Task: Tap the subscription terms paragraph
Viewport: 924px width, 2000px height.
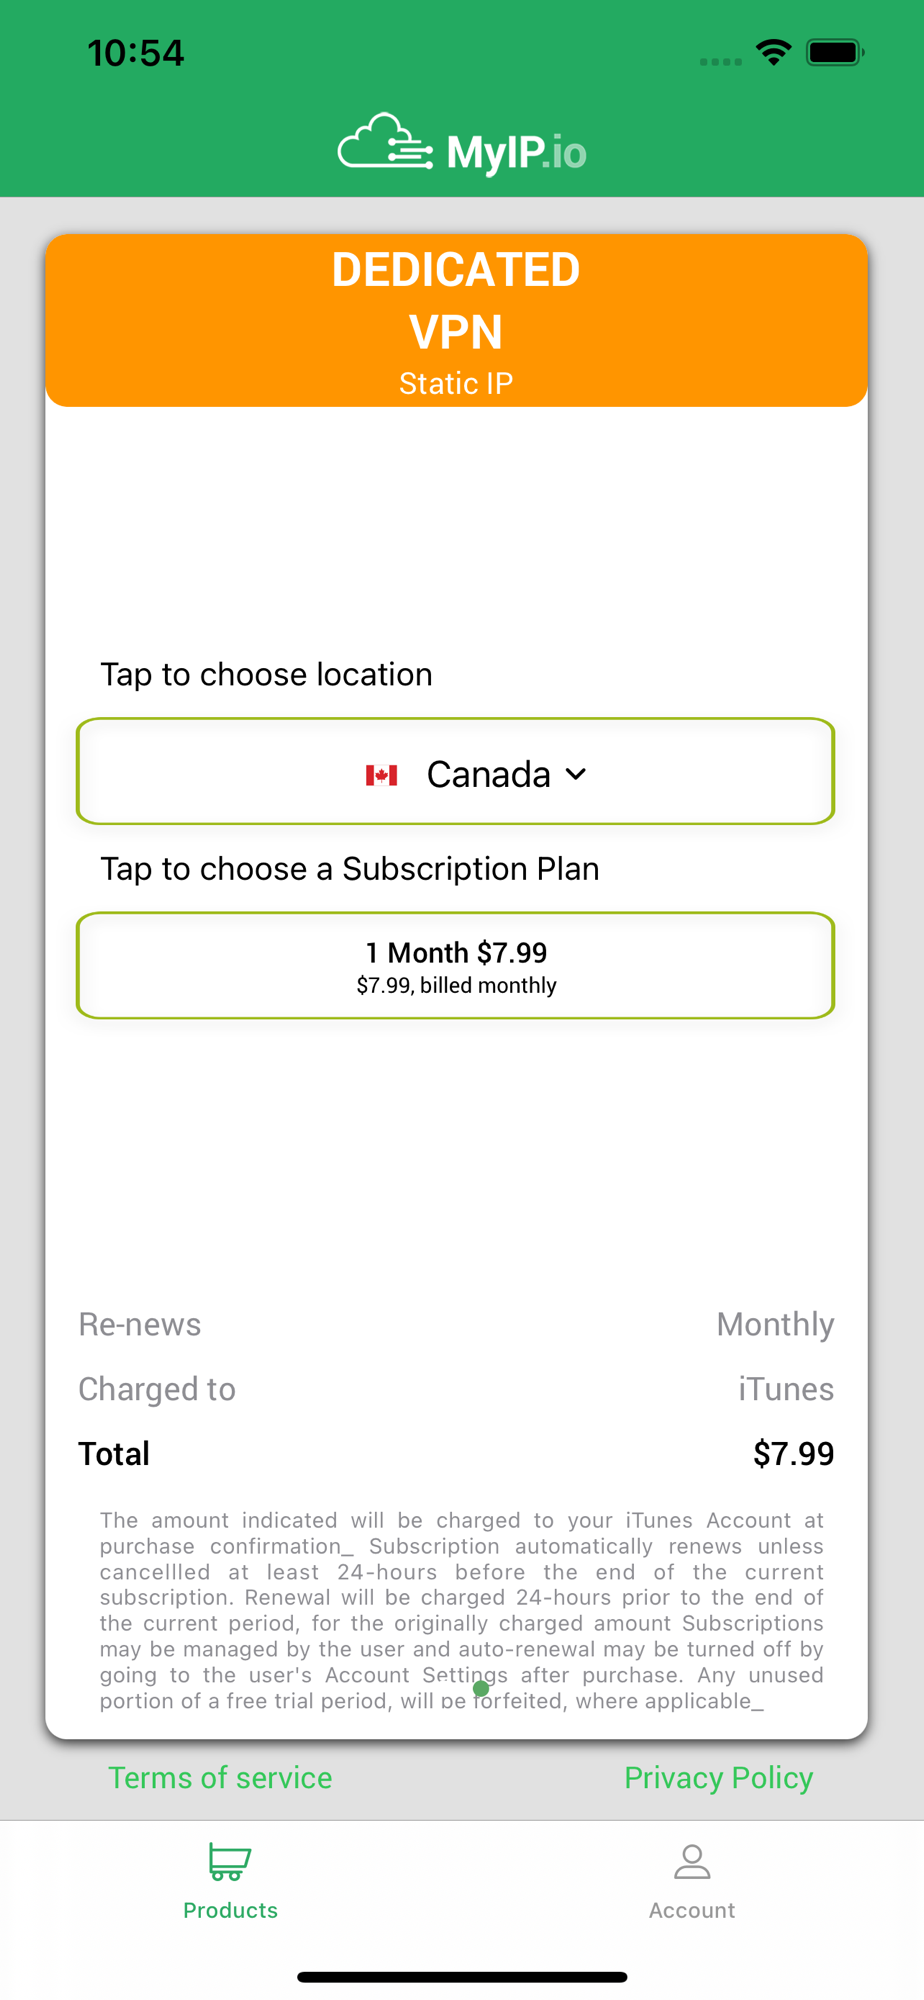Action: pyautogui.click(x=461, y=1611)
